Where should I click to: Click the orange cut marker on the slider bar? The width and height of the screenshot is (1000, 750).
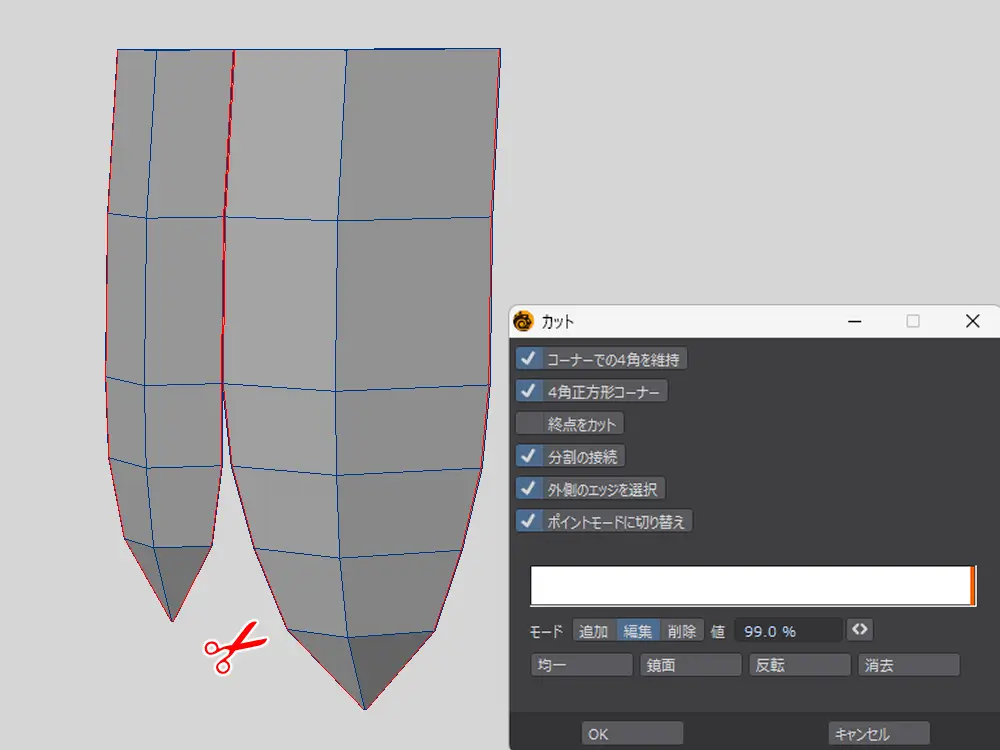[x=972, y=586]
